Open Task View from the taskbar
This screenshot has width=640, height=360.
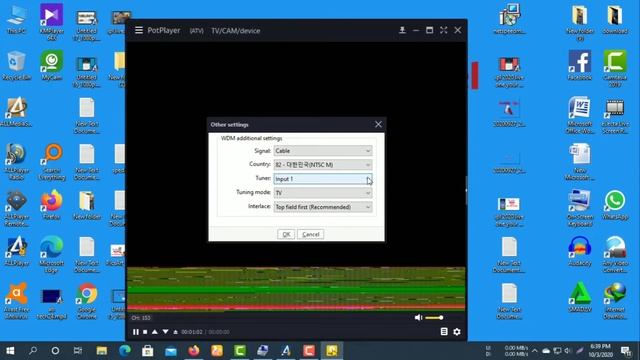pos(78,351)
